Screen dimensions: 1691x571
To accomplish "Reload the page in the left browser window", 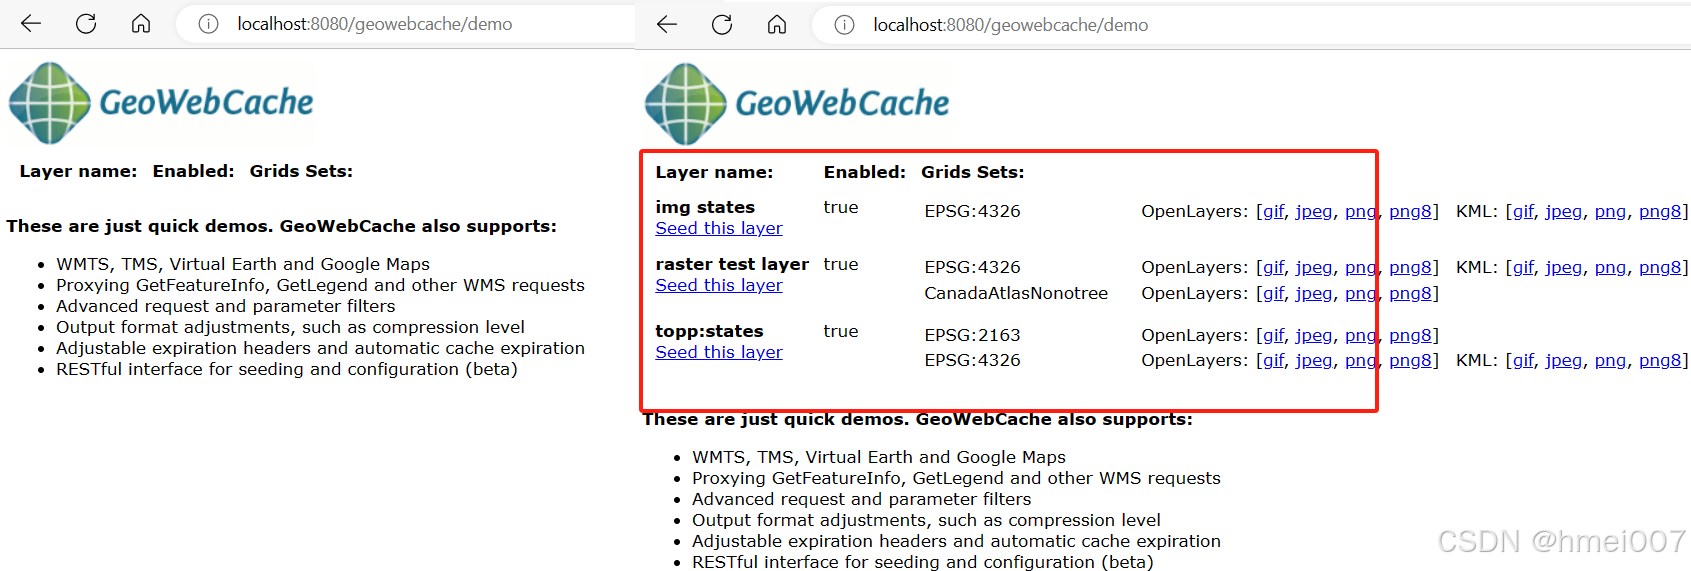I will pyautogui.click(x=86, y=23).
